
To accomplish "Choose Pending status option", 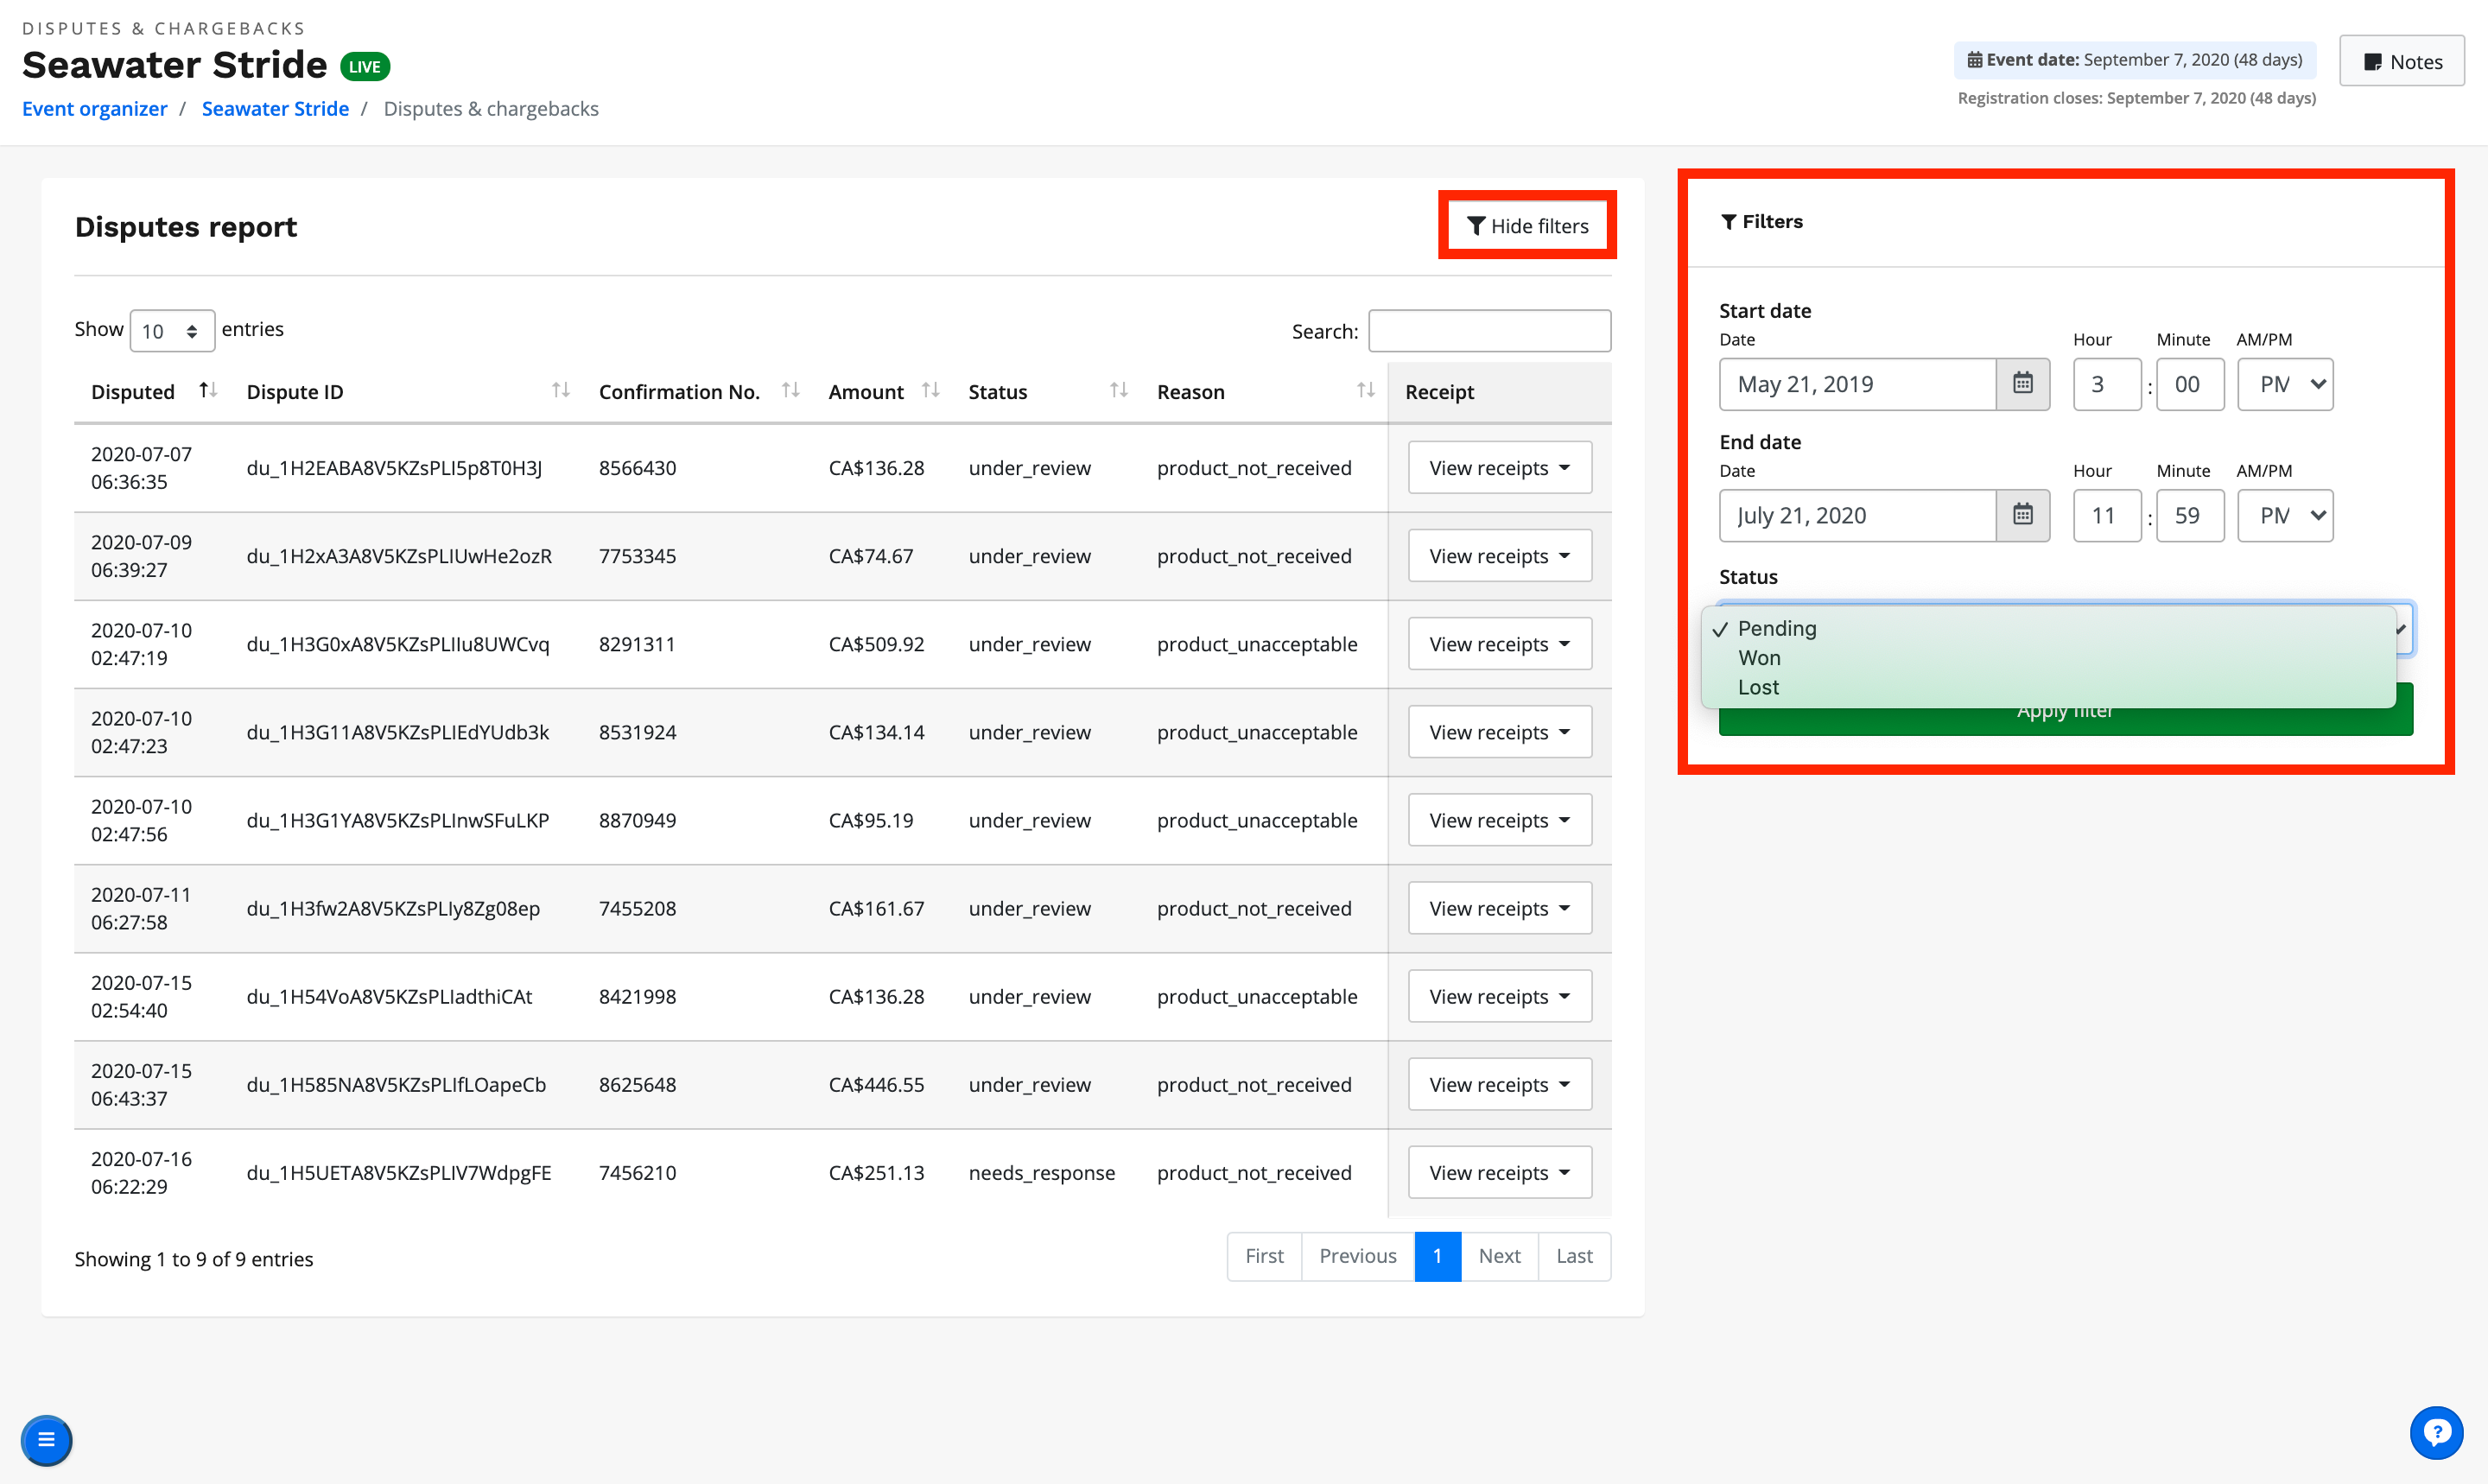I will click(x=1776, y=628).
